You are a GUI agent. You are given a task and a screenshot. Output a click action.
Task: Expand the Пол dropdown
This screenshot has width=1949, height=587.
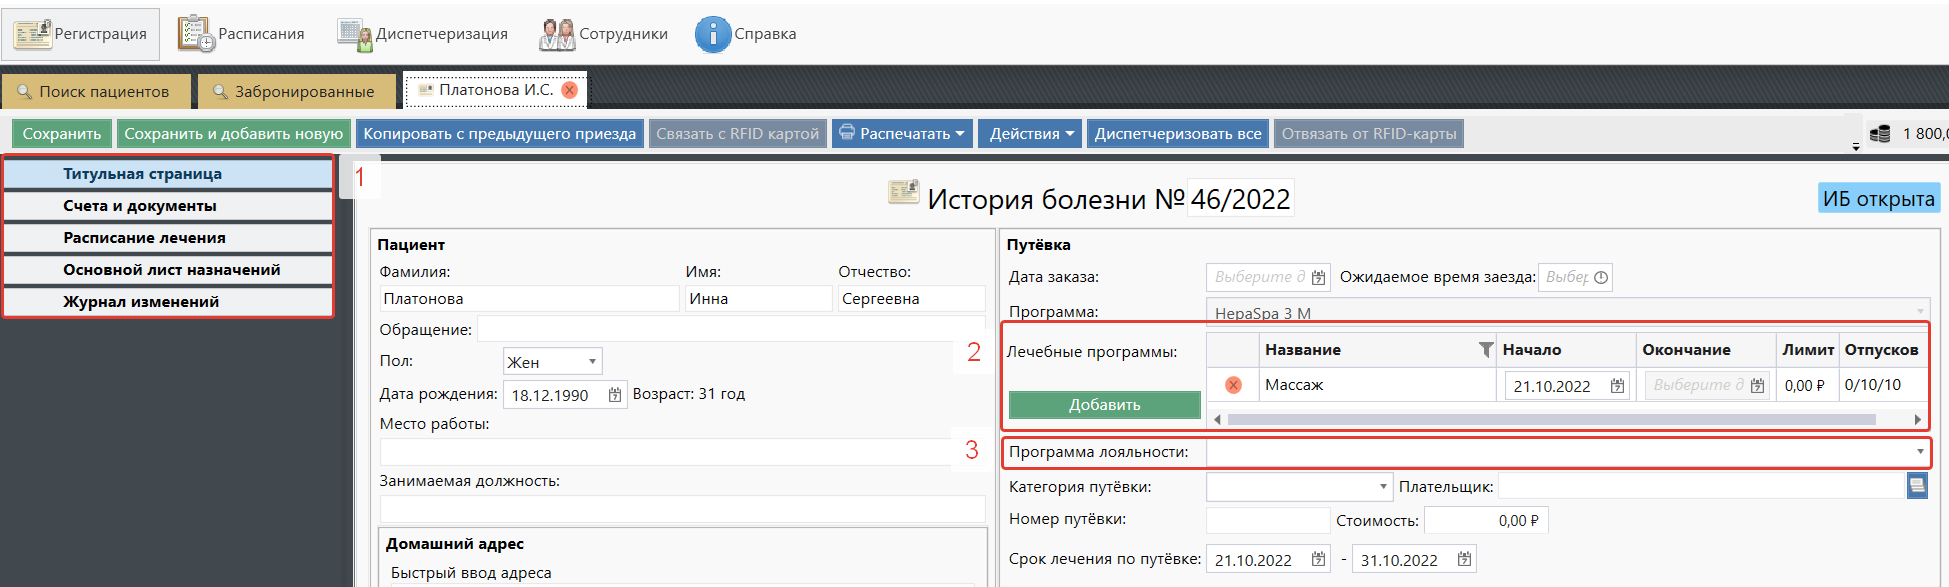pyautogui.click(x=592, y=362)
